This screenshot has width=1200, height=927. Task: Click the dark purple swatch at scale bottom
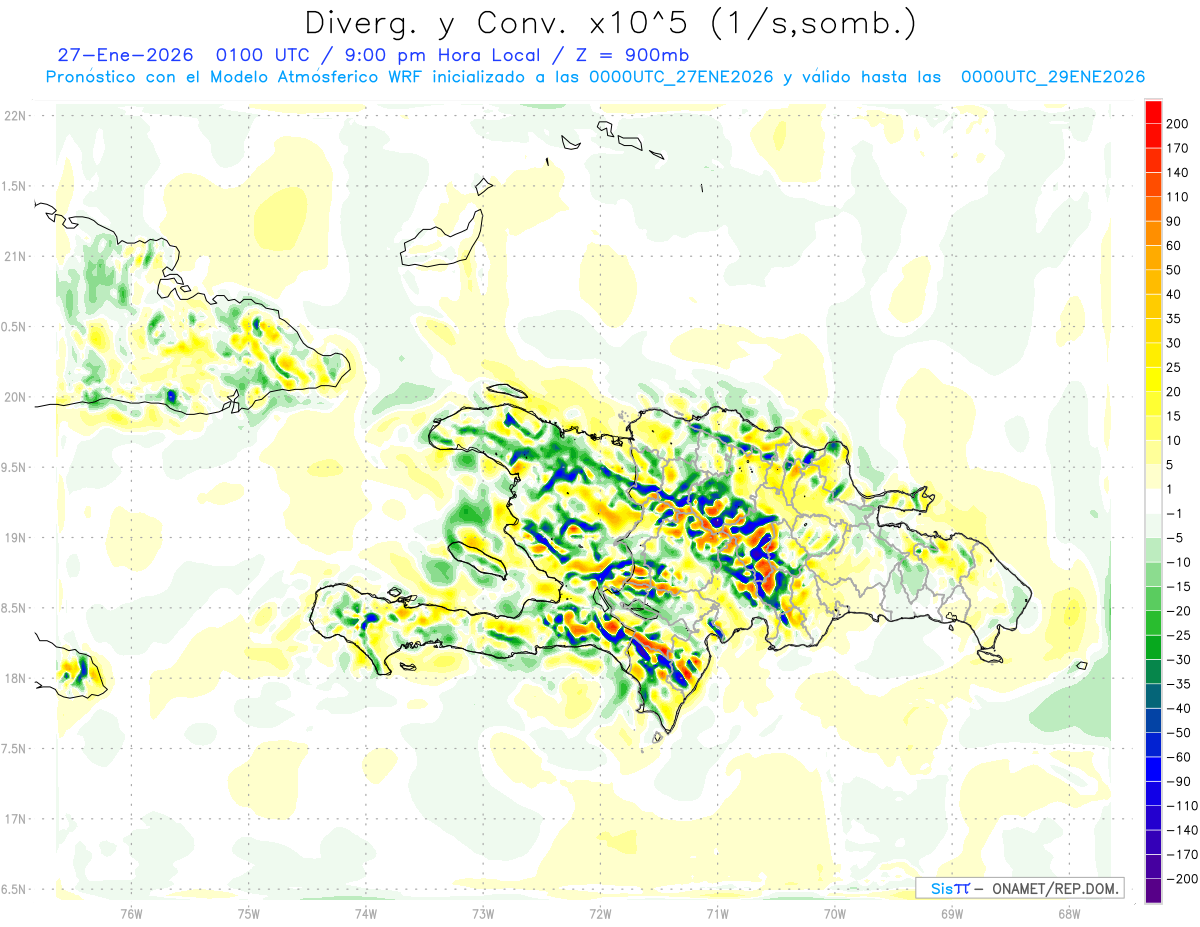pyautogui.click(x=1153, y=891)
